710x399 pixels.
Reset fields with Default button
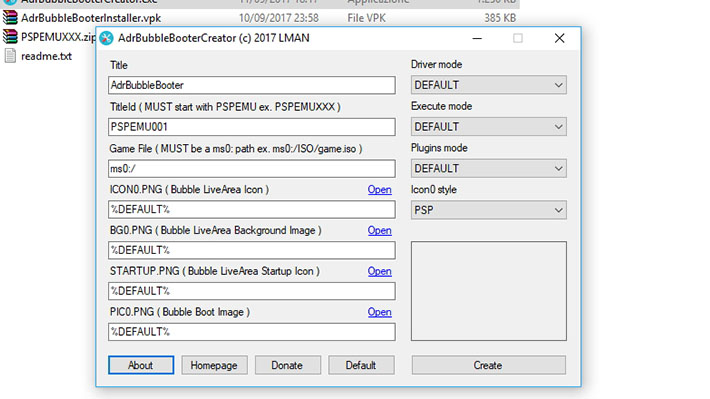click(x=361, y=365)
